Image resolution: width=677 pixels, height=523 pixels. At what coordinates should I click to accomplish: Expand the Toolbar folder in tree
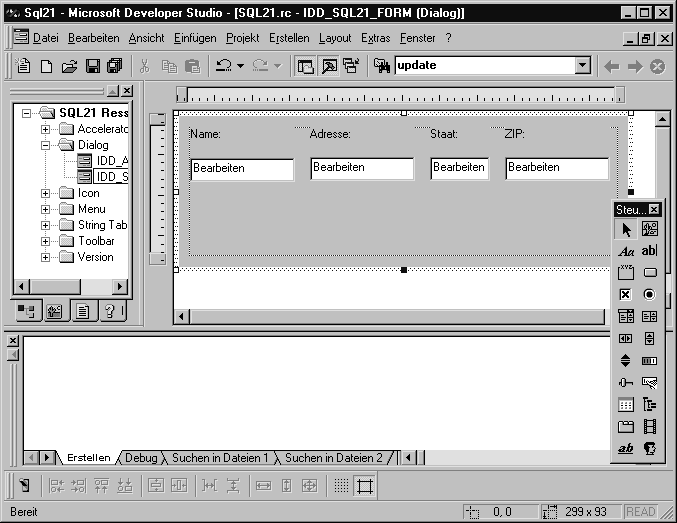point(45,241)
